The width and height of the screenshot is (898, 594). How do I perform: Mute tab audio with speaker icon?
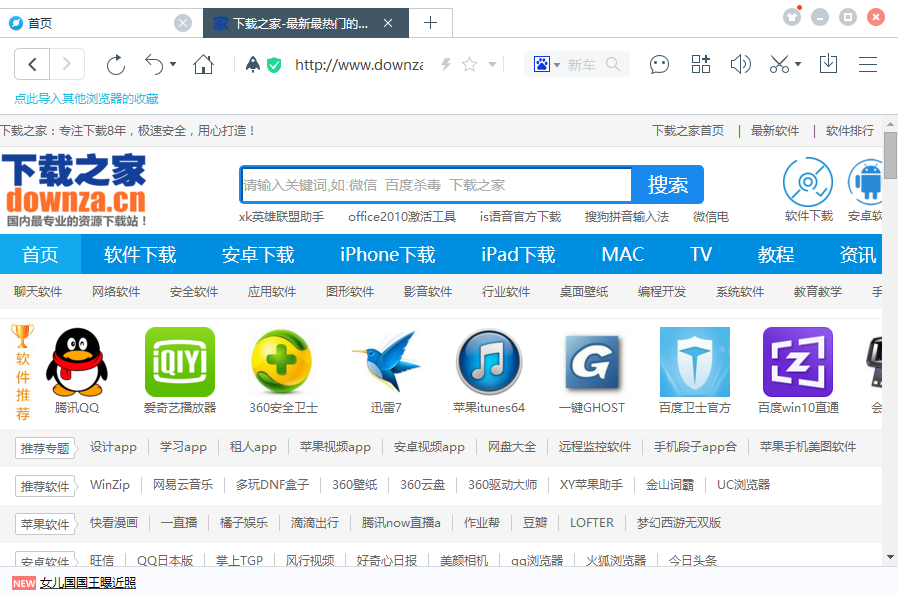click(740, 64)
